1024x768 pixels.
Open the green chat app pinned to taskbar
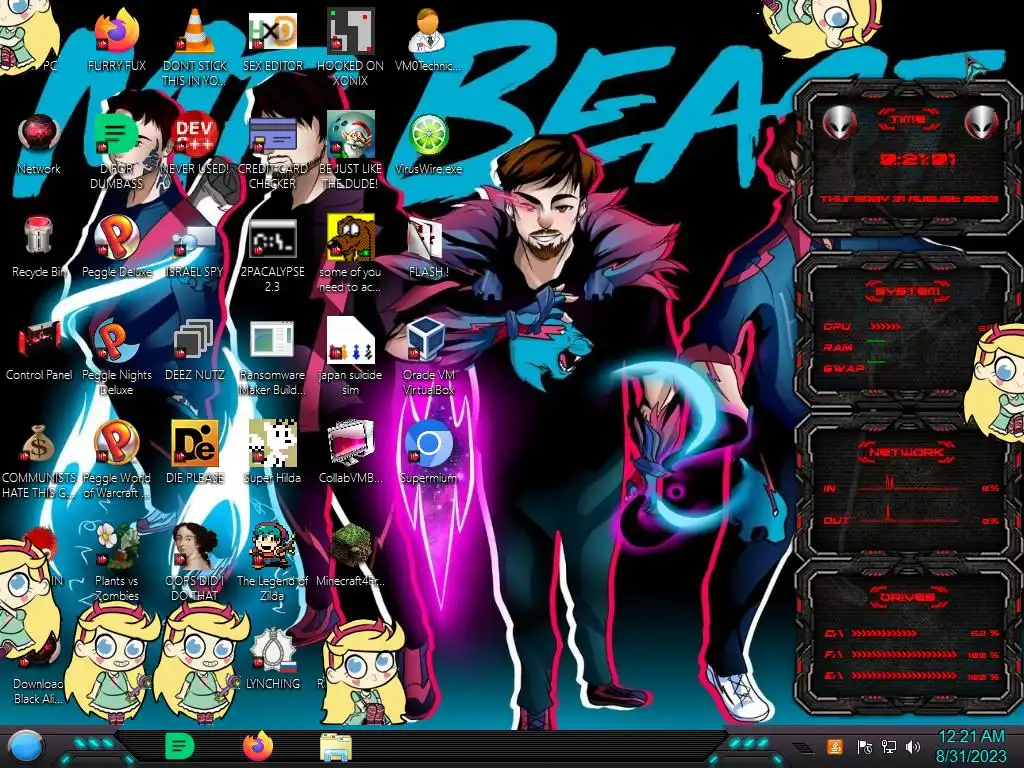coord(179,746)
